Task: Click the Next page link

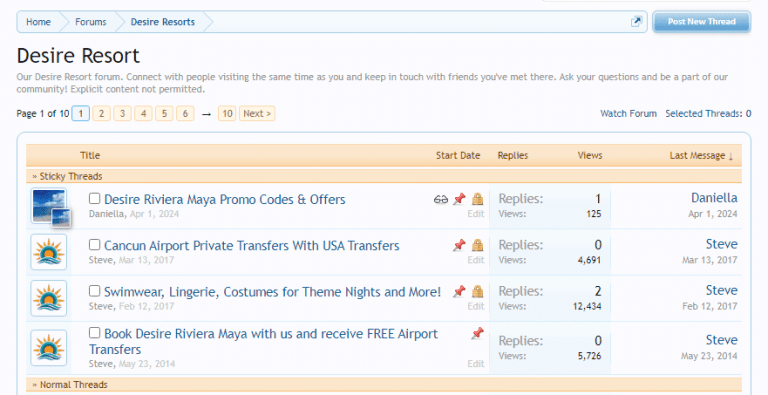Action: point(257,114)
